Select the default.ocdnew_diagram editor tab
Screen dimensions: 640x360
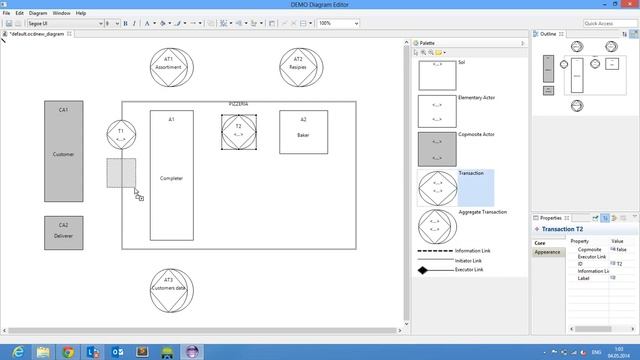pyautogui.click(x=37, y=34)
